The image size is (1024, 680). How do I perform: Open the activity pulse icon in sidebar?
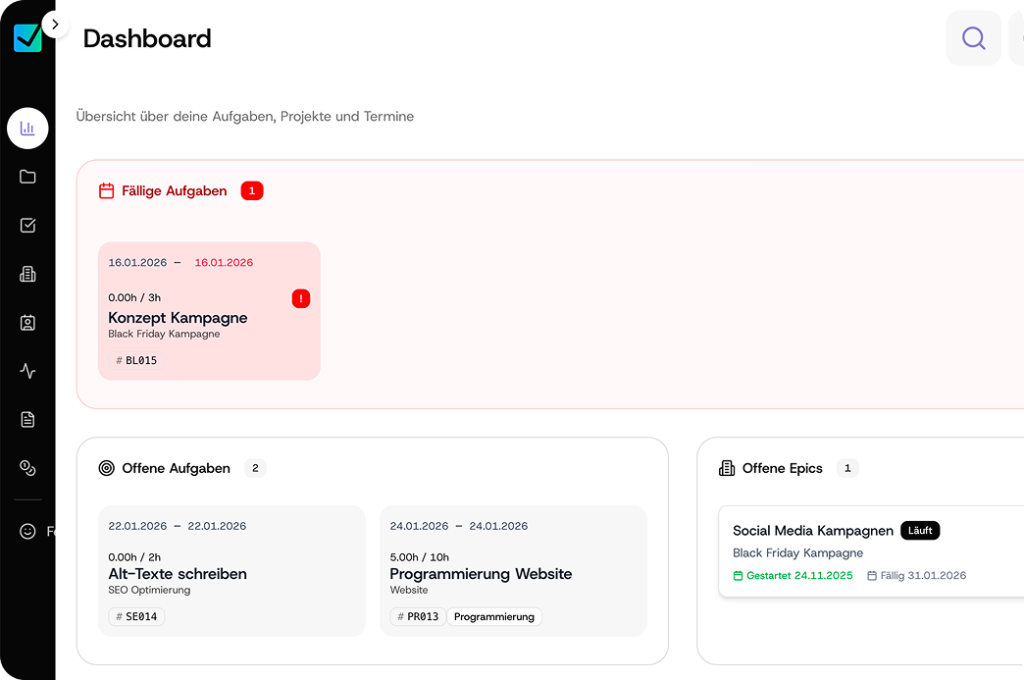(28, 371)
